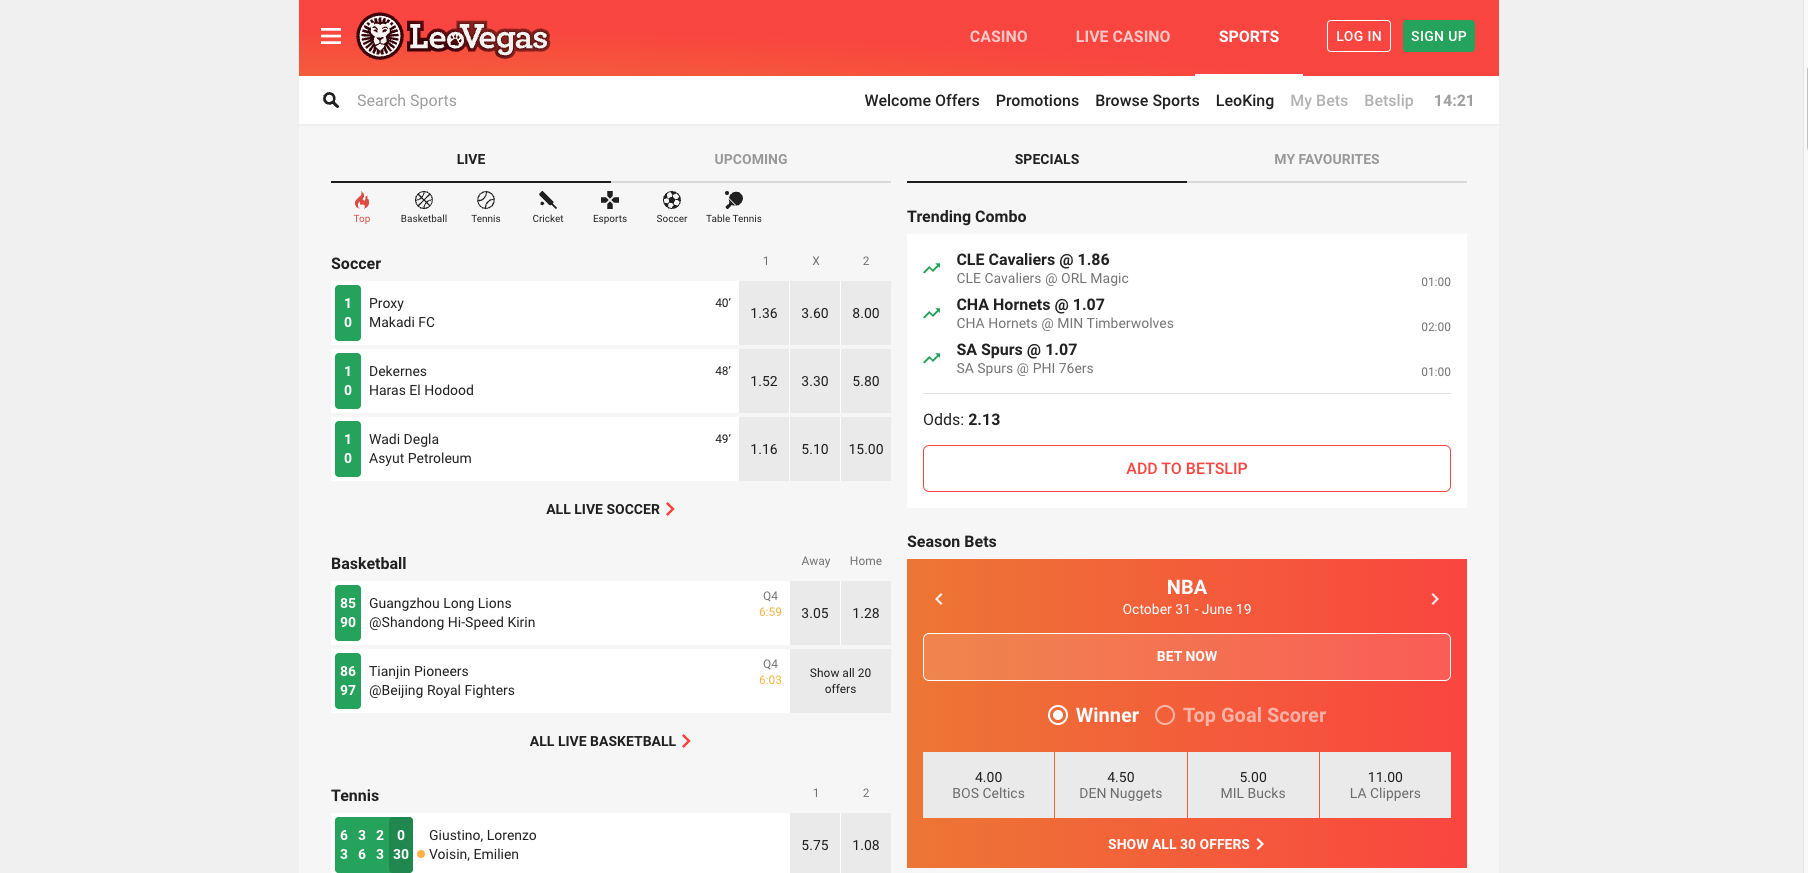Select the Table Tennis sport icon
The width and height of the screenshot is (1808, 873).
pyautogui.click(x=734, y=207)
